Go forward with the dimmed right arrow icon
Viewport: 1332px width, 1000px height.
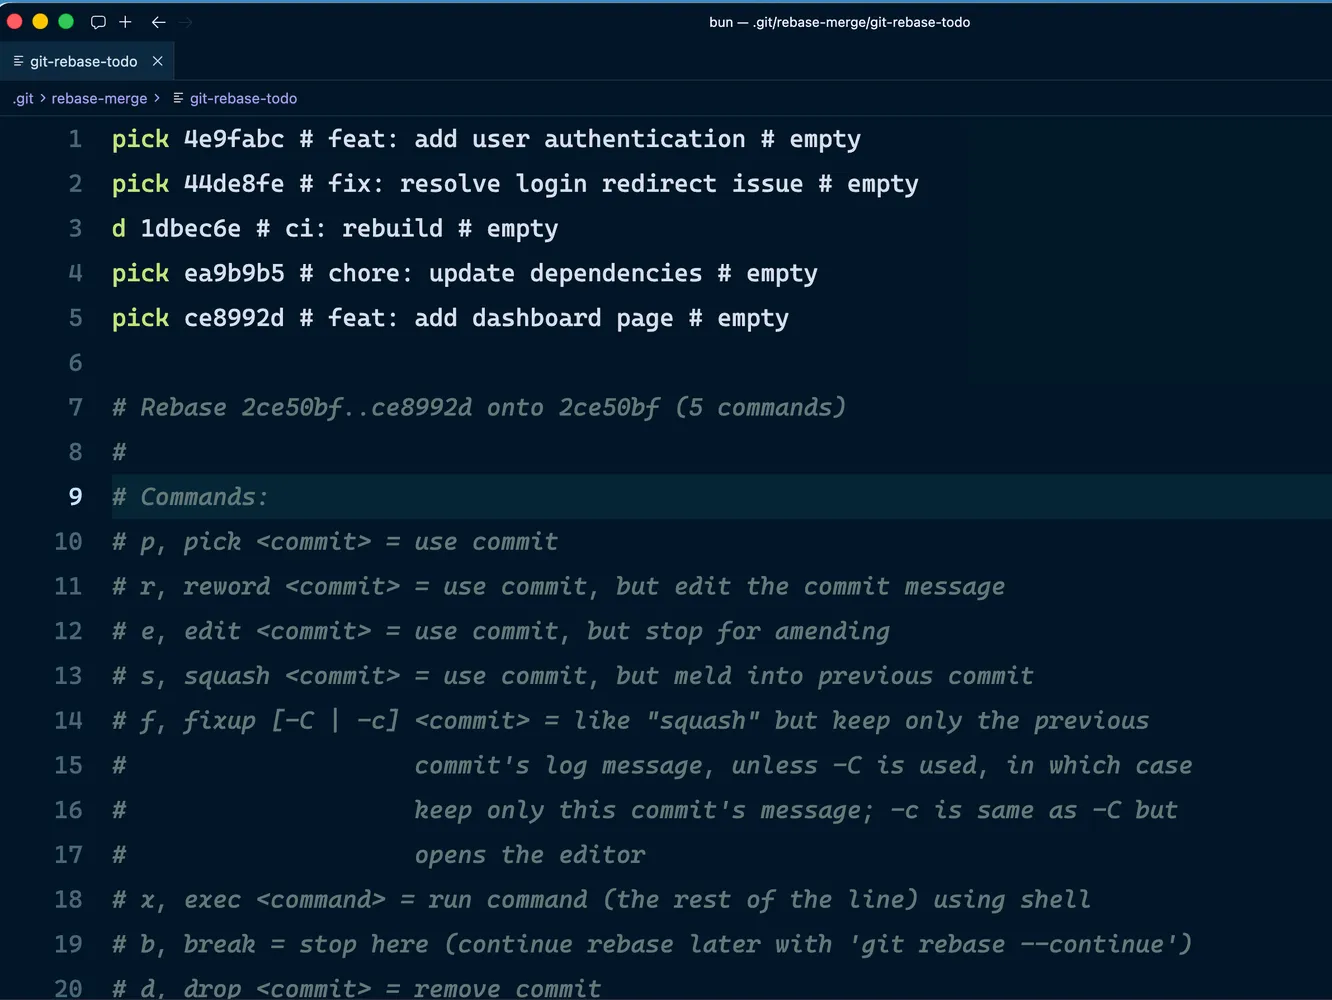coord(186,22)
